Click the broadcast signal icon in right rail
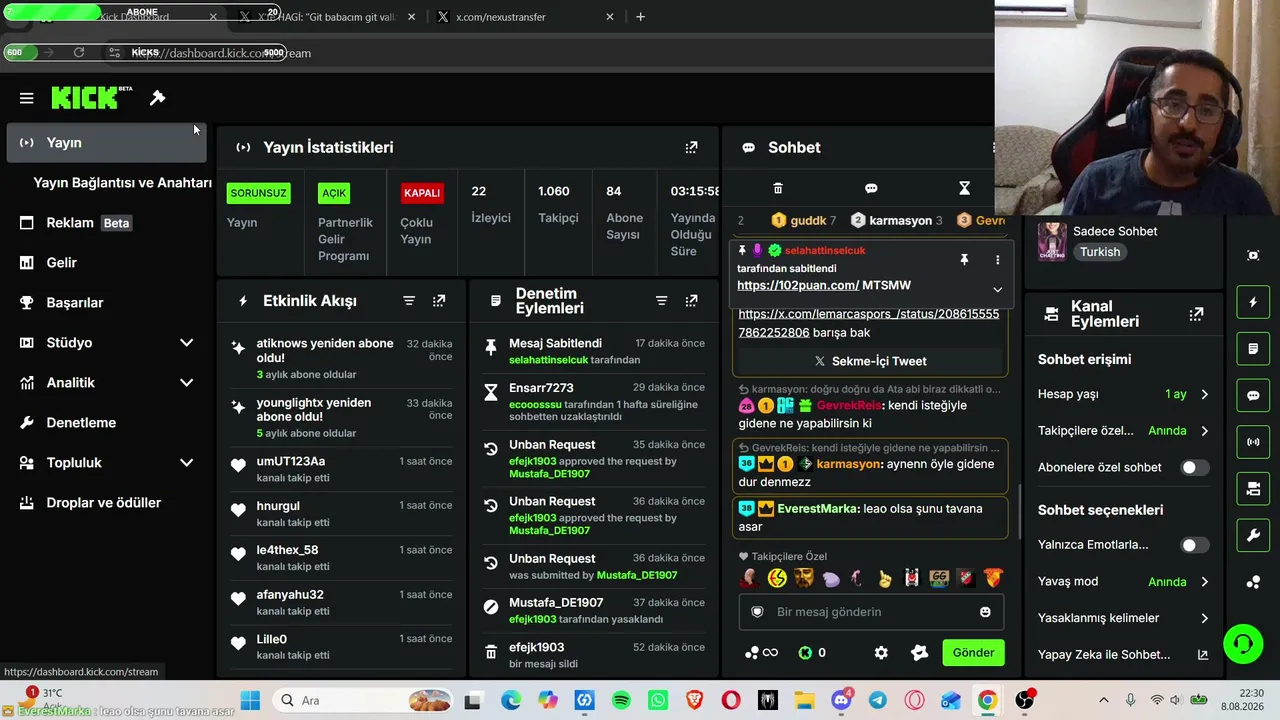This screenshot has height=720, width=1280. tap(1253, 442)
